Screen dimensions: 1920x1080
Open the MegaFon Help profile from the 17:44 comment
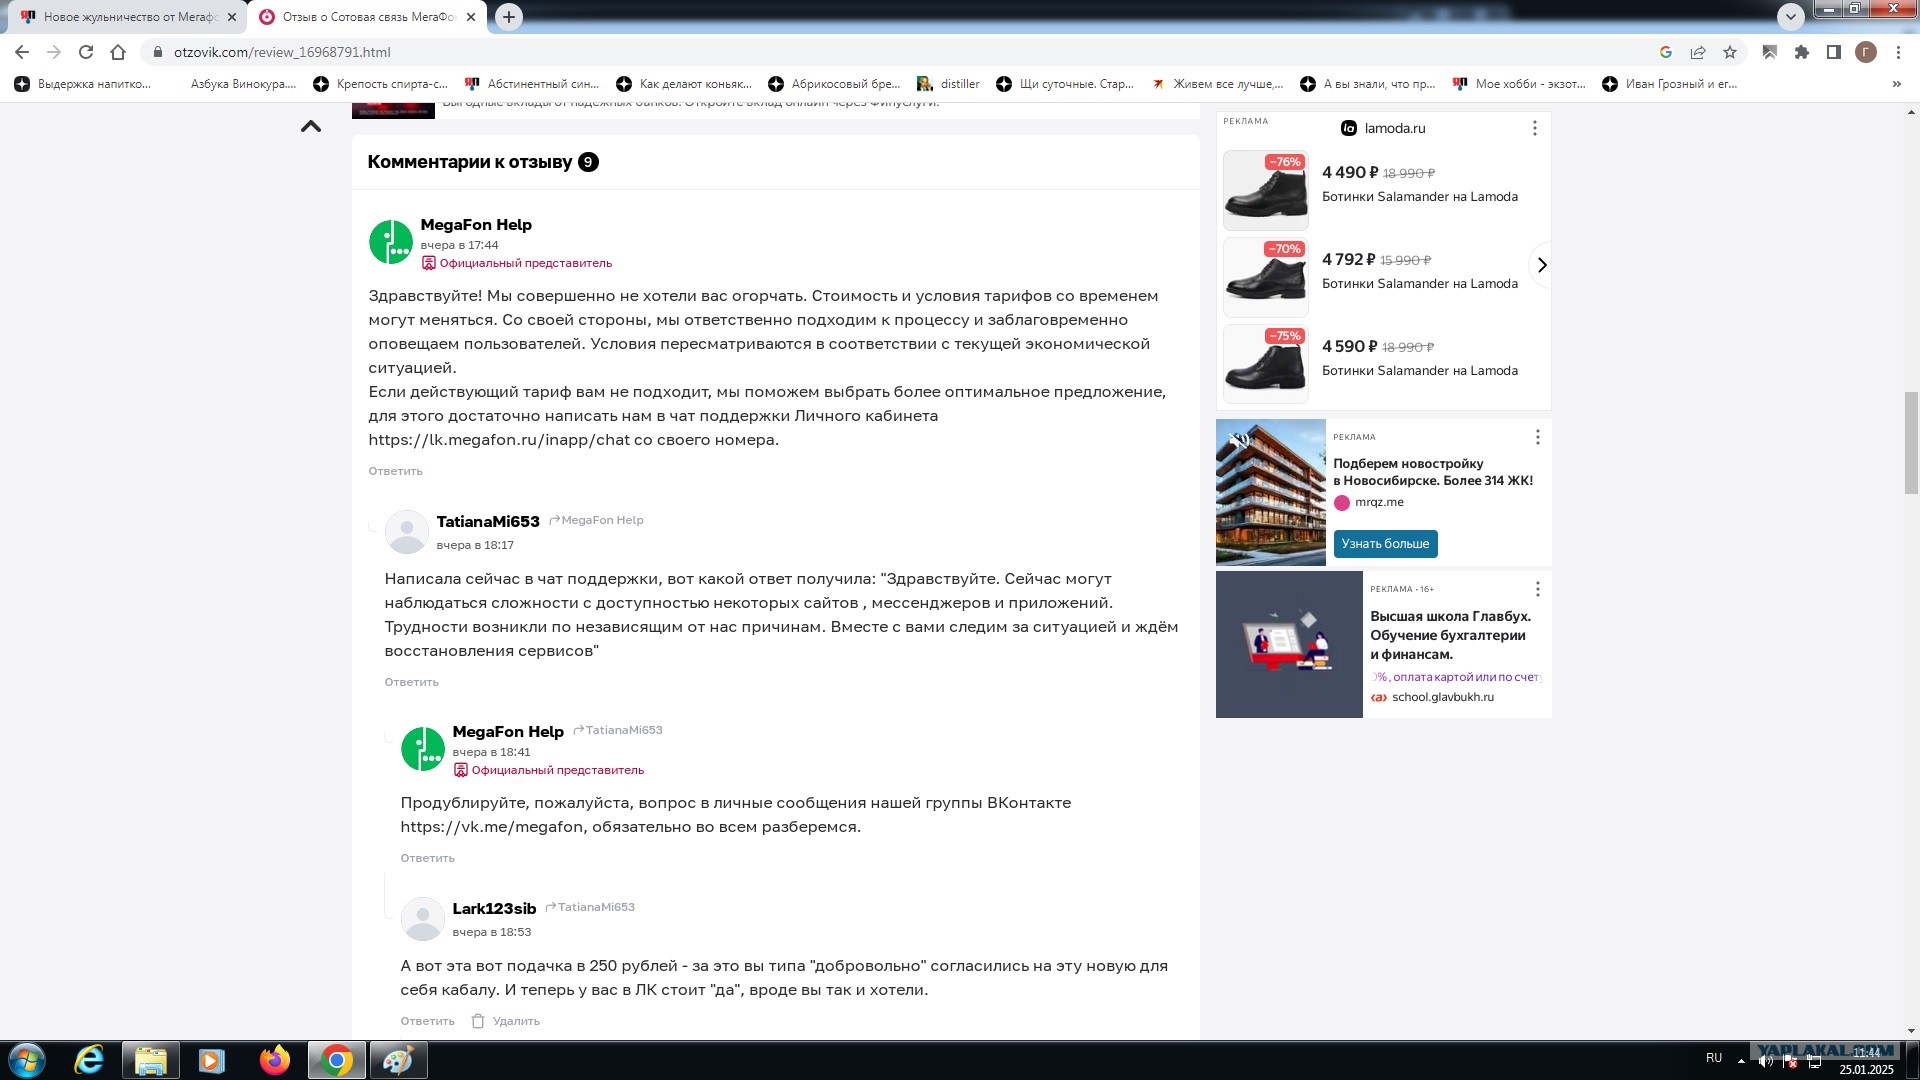(x=476, y=225)
